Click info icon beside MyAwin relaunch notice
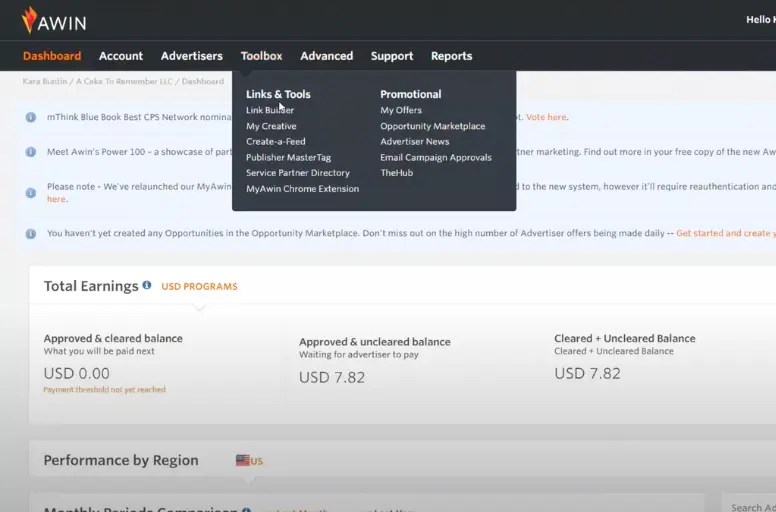Viewport: 776px width, 512px height. point(31,192)
